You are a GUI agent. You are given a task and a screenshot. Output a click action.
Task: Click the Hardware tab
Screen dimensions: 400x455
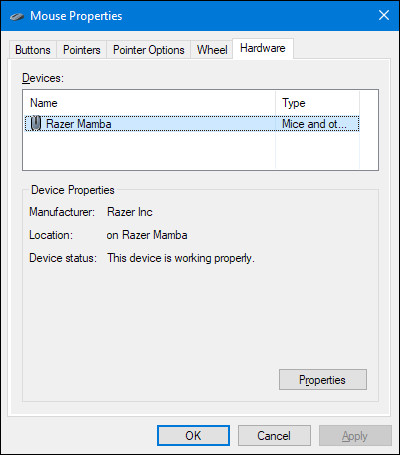click(263, 49)
